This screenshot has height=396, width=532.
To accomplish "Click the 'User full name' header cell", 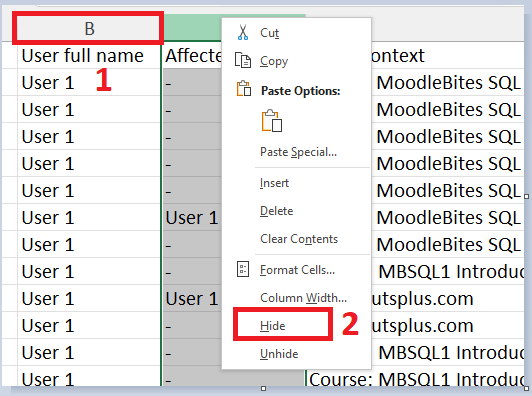I will point(89,55).
